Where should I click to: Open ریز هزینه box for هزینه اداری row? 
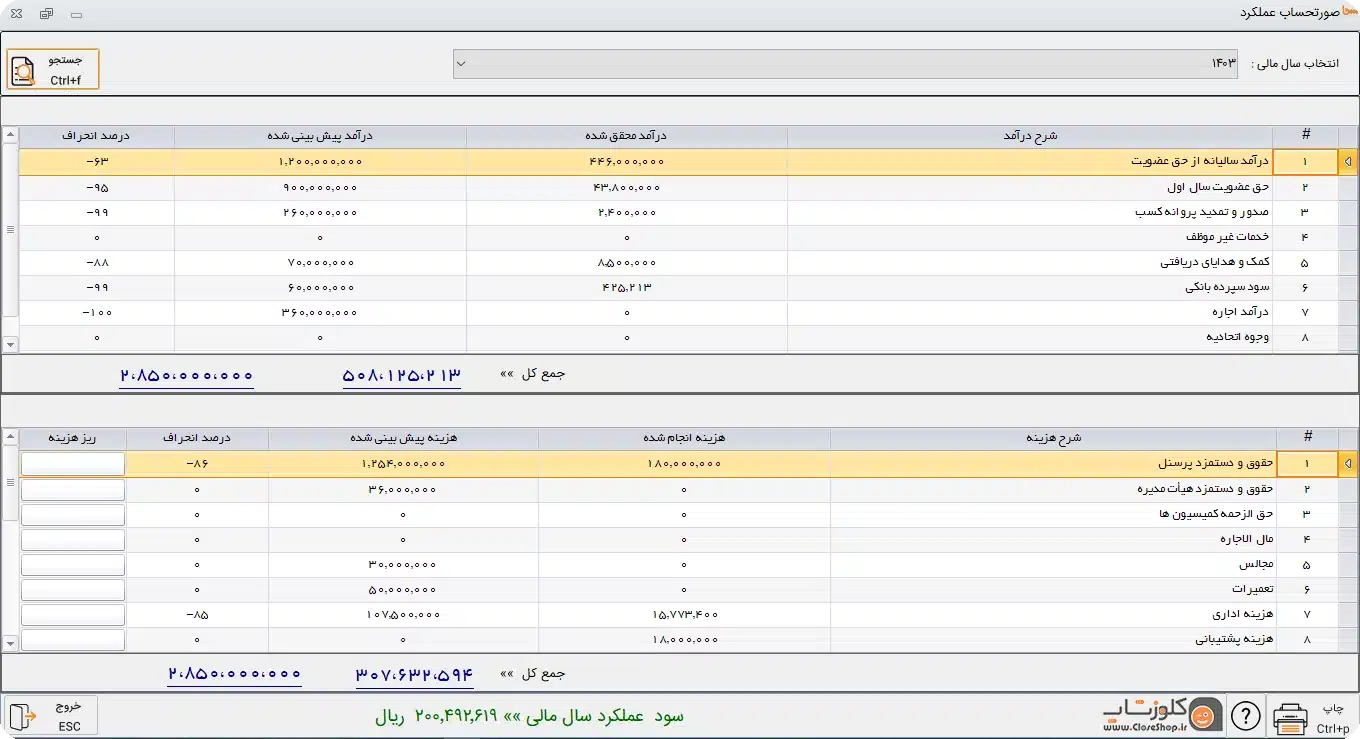click(x=73, y=615)
